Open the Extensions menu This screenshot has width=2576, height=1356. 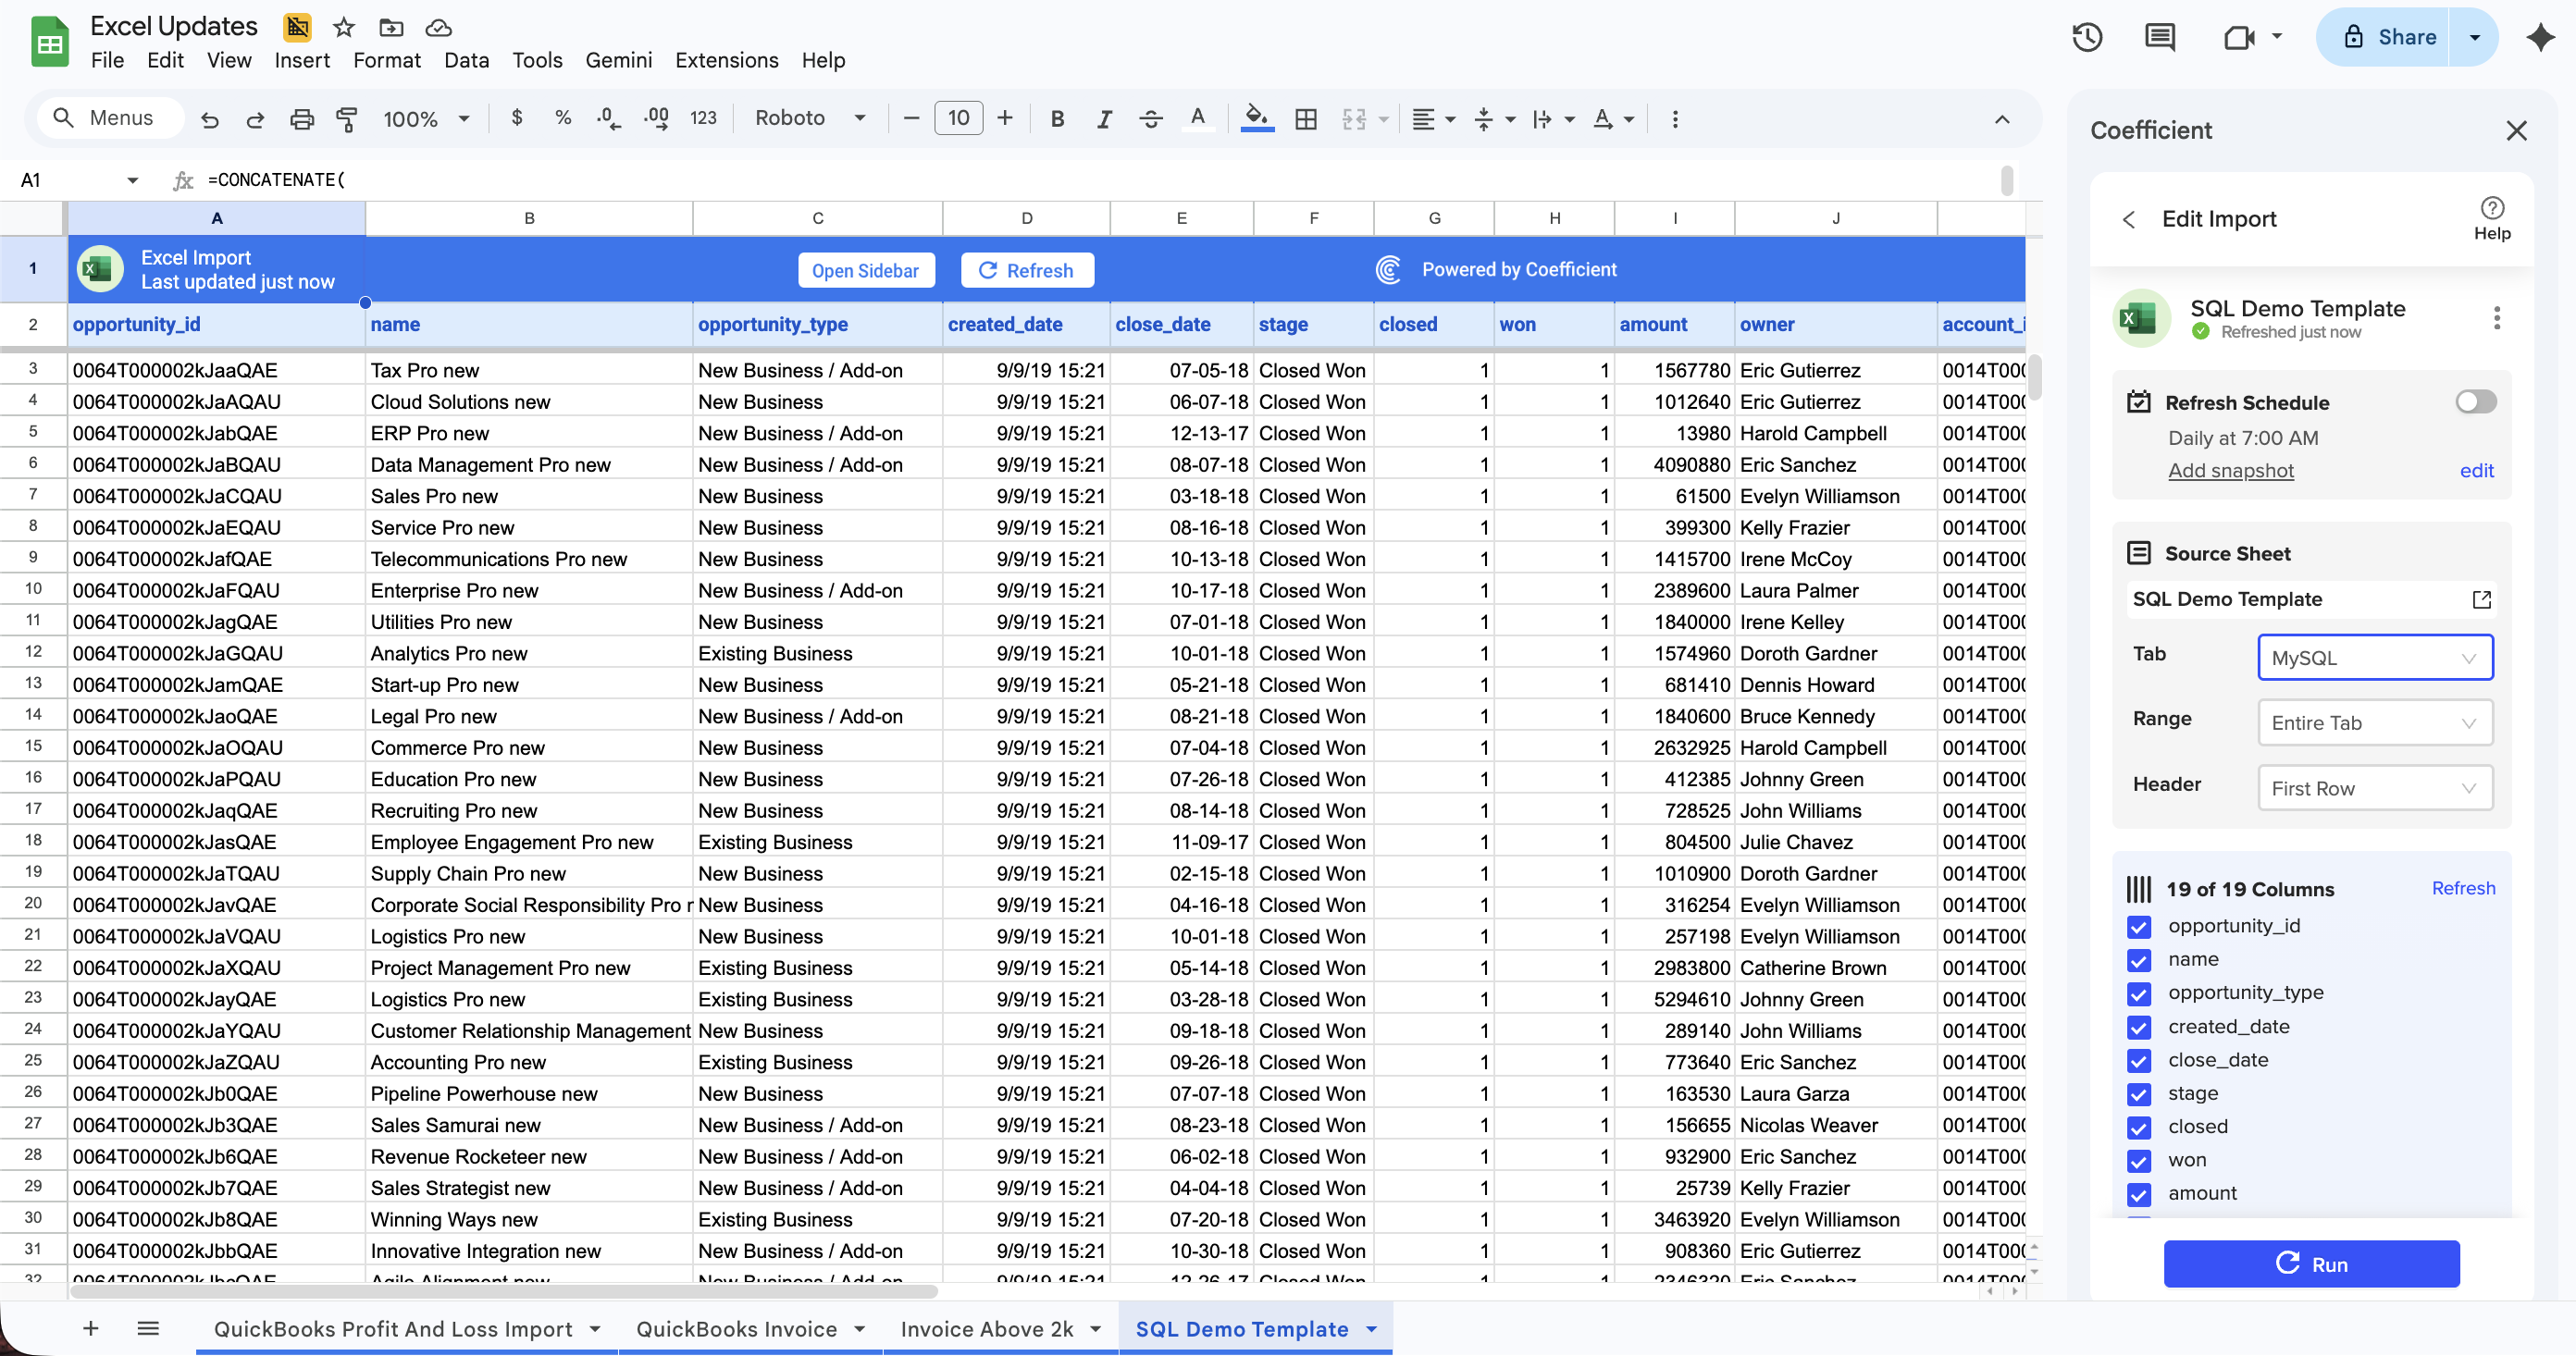726,60
